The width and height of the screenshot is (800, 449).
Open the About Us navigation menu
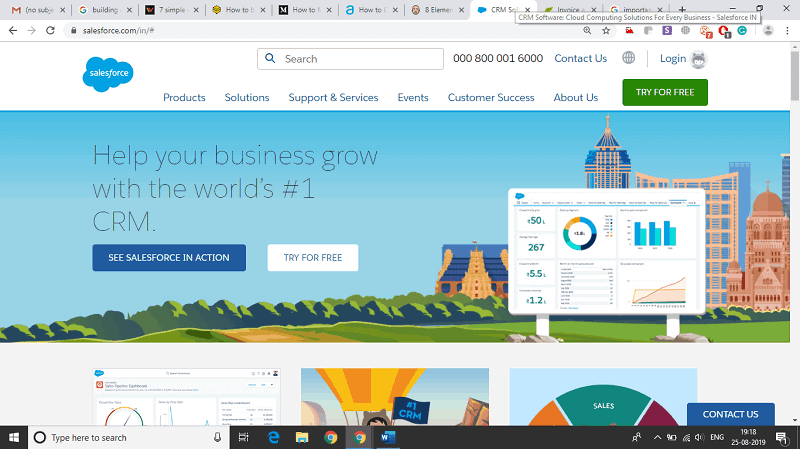[x=576, y=97]
